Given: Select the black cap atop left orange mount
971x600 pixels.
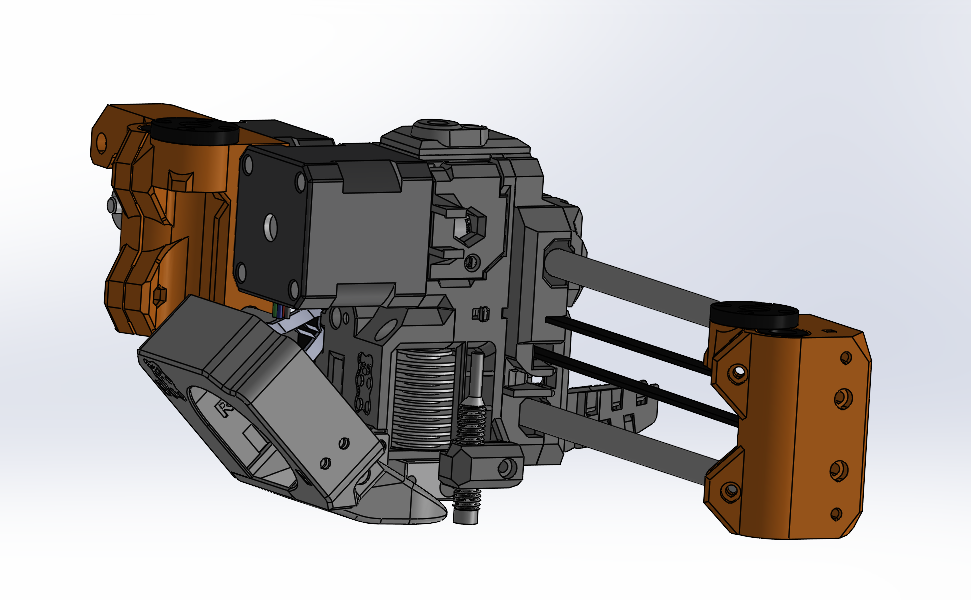Looking at the screenshot, I should (x=194, y=130).
